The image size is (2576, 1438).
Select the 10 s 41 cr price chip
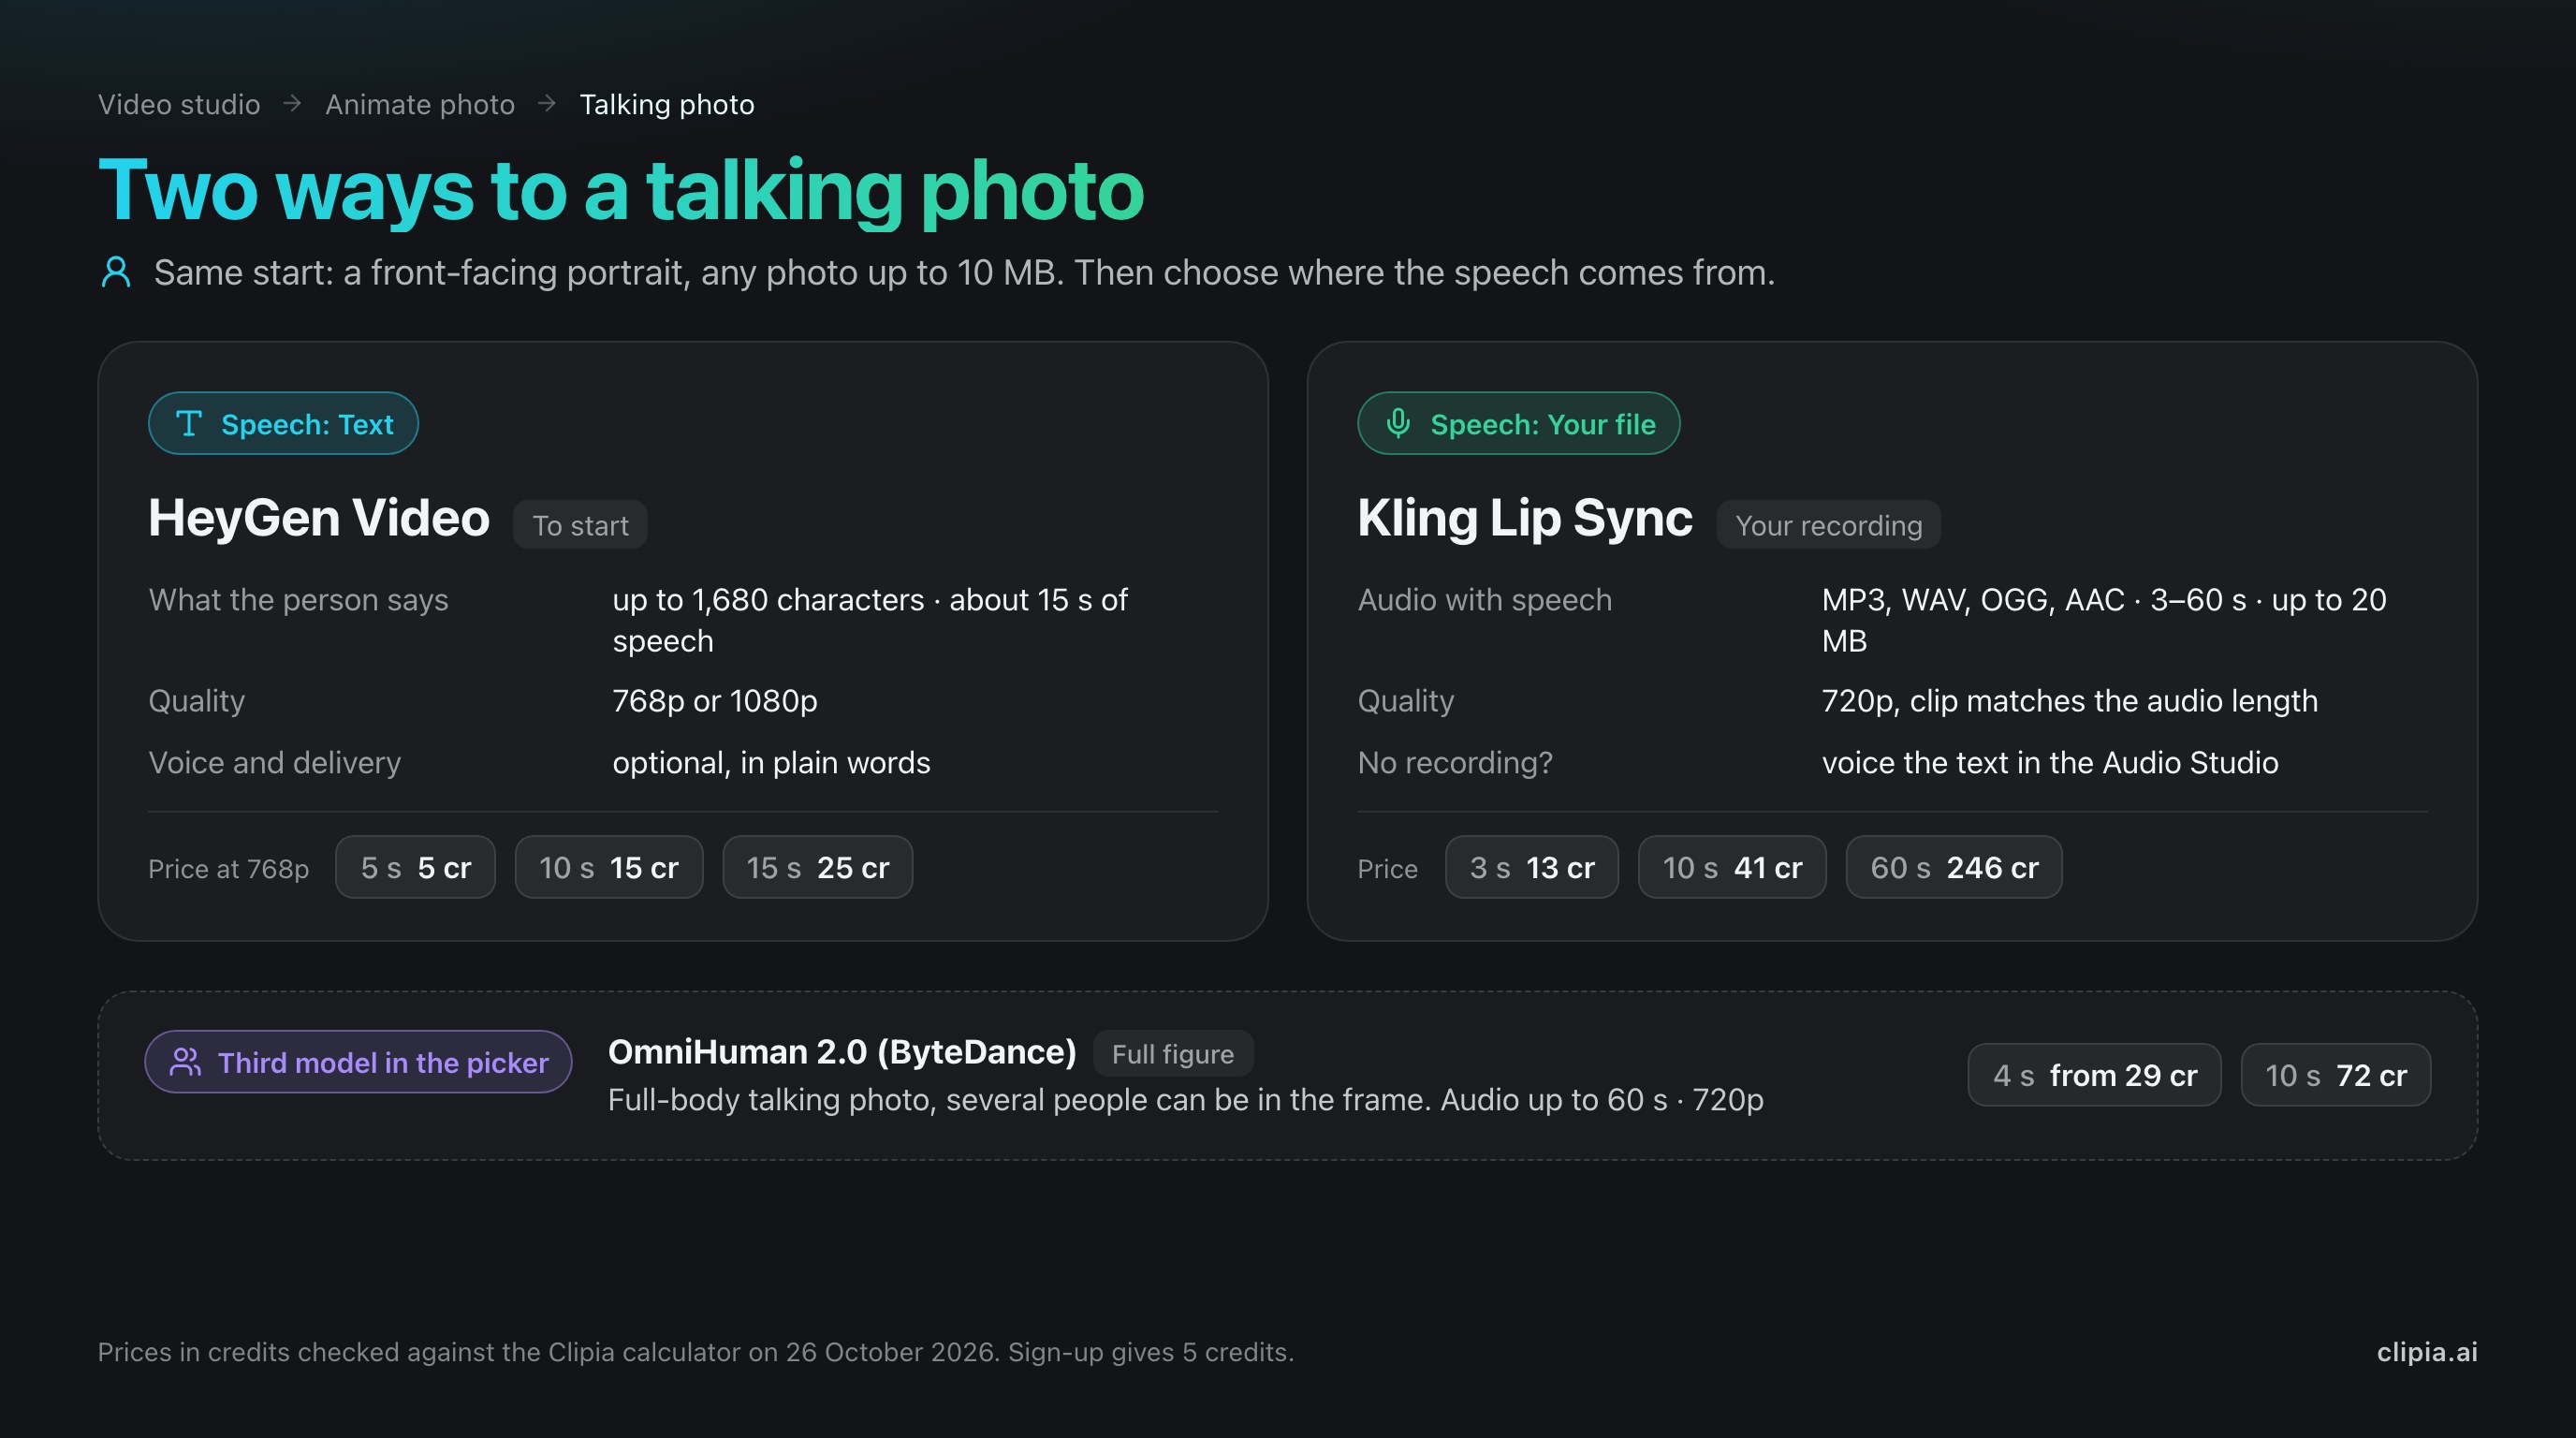pyautogui.click(x=1732, y=867)
